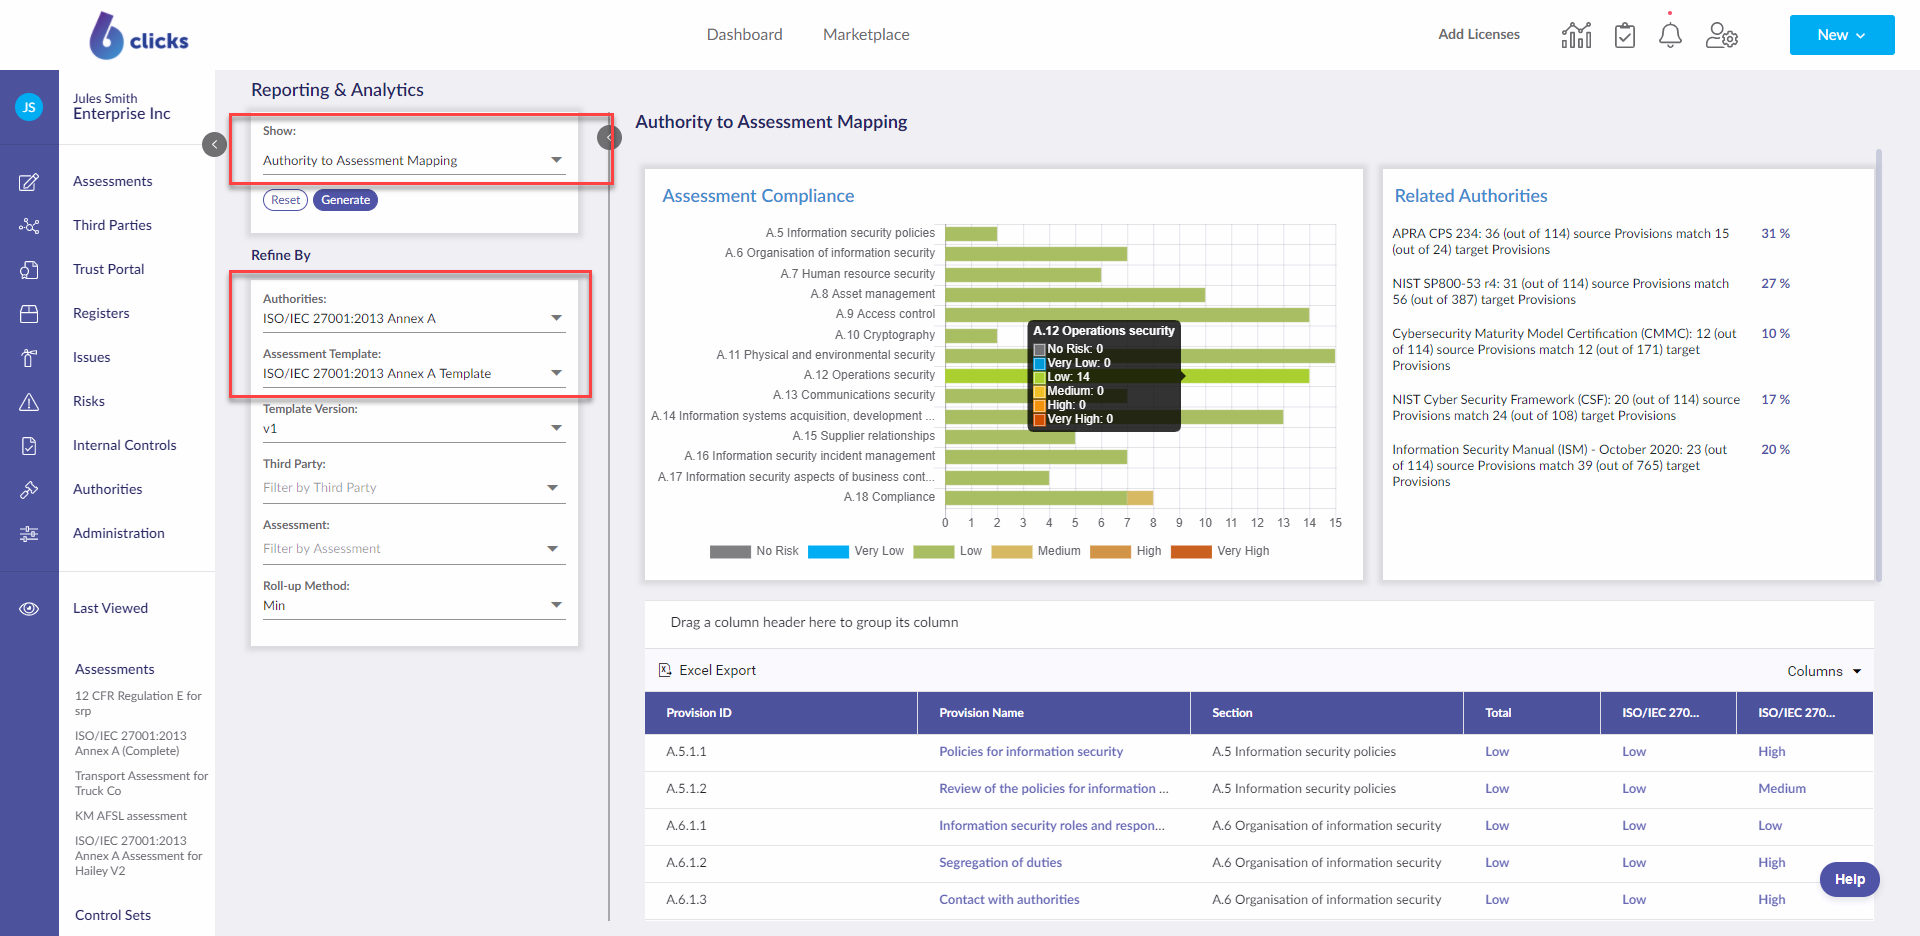Viewport: 1920px width, 936px height.
Task: Toggle the Very High legend swatch
Action: (1191, 552)
